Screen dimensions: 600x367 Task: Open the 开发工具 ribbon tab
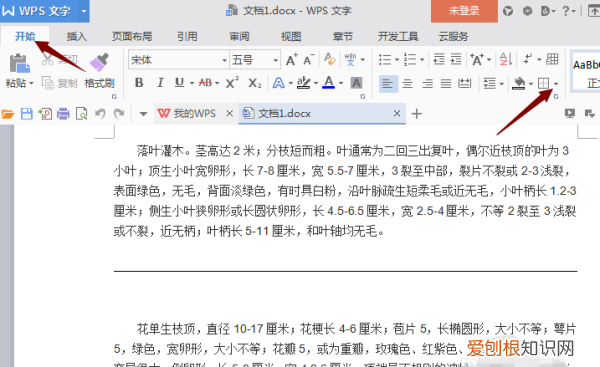coord(398,36)
